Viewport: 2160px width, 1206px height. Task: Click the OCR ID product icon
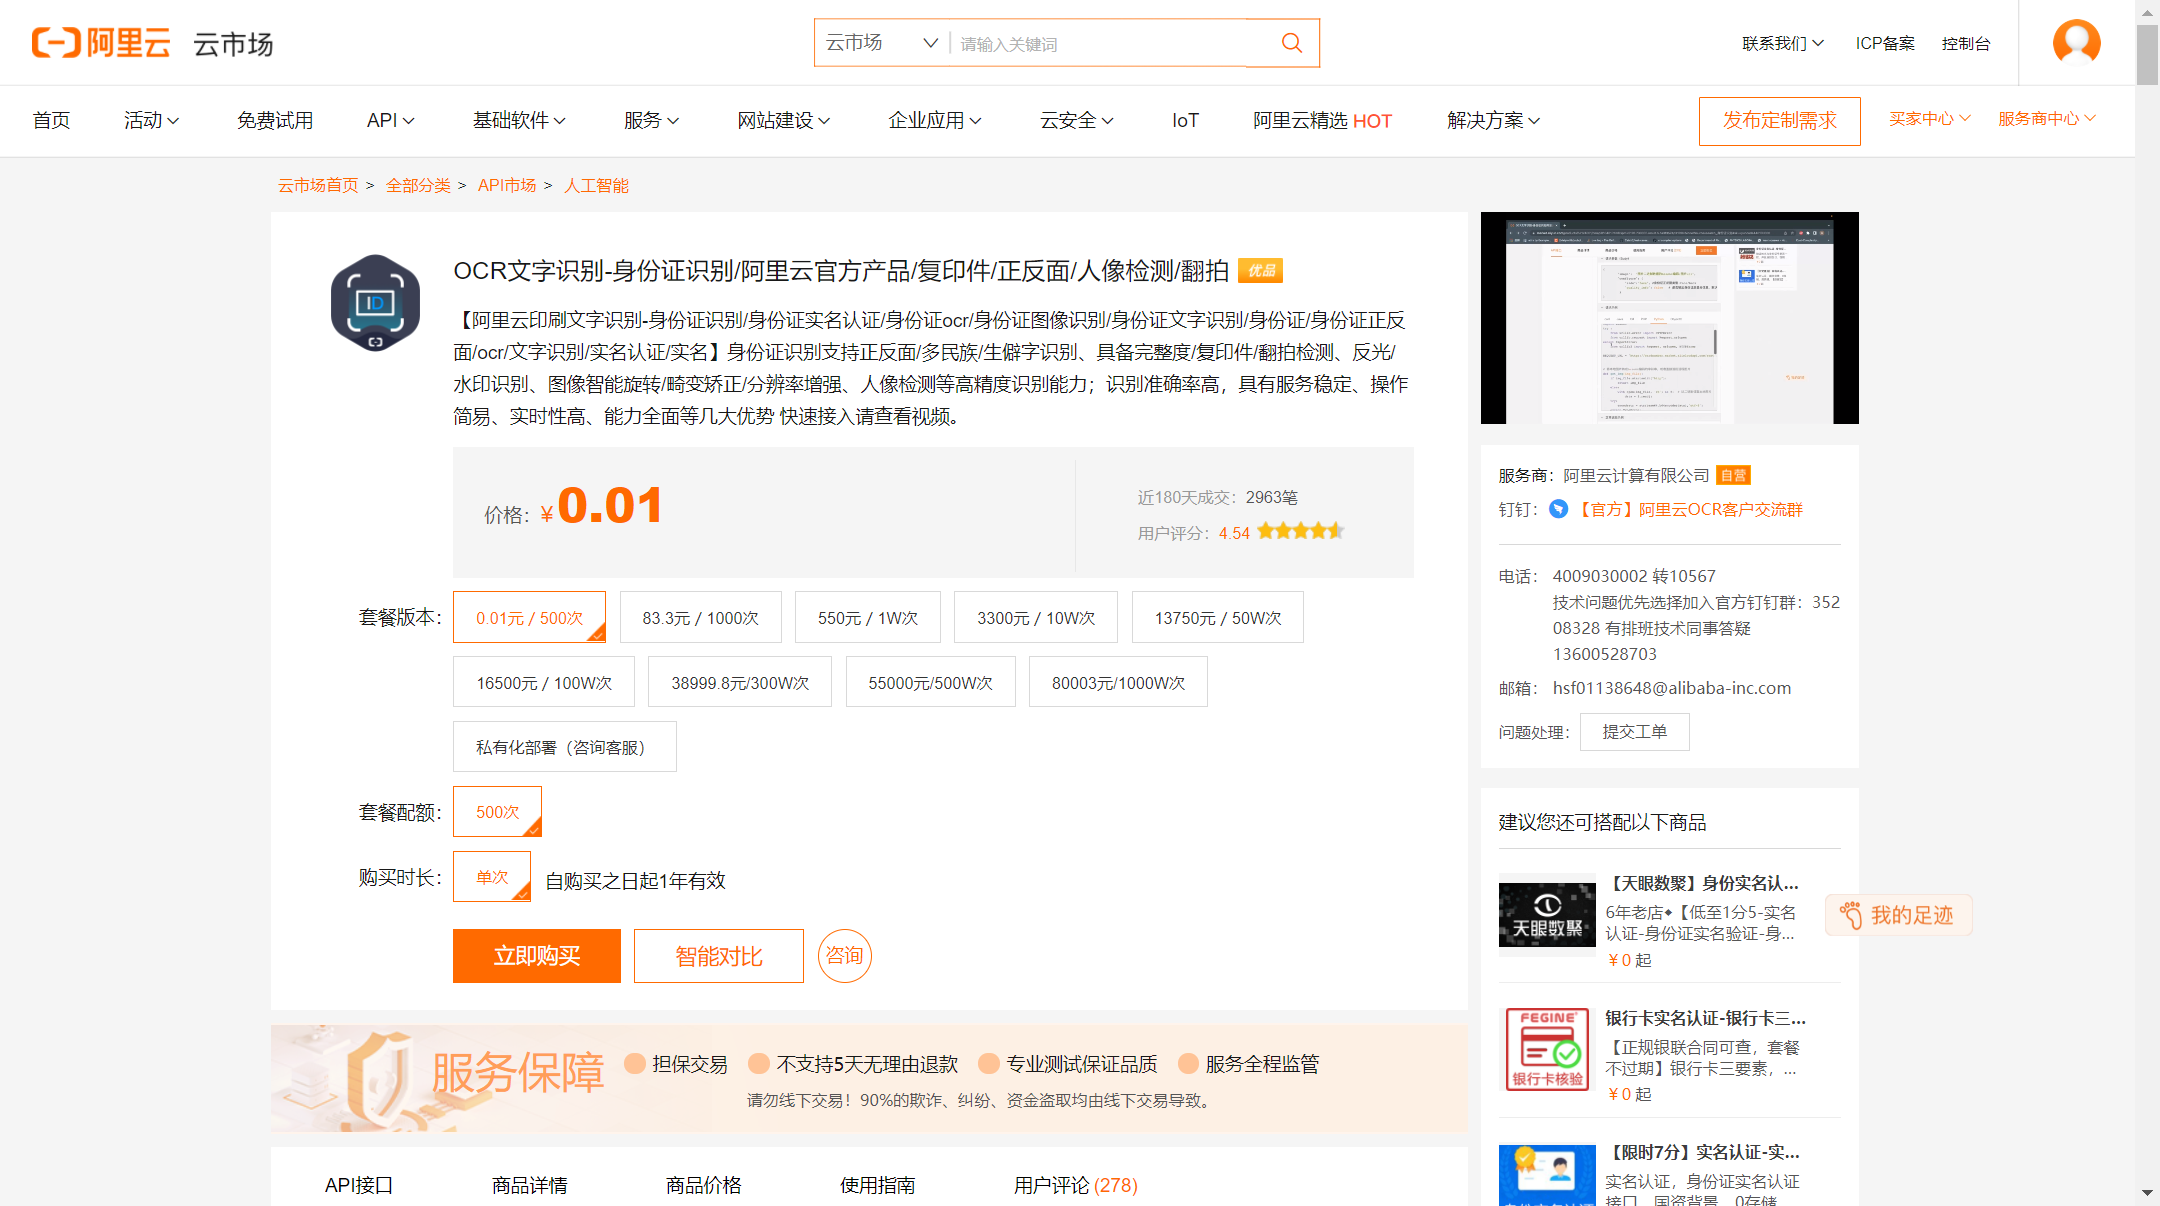point(375,303)
